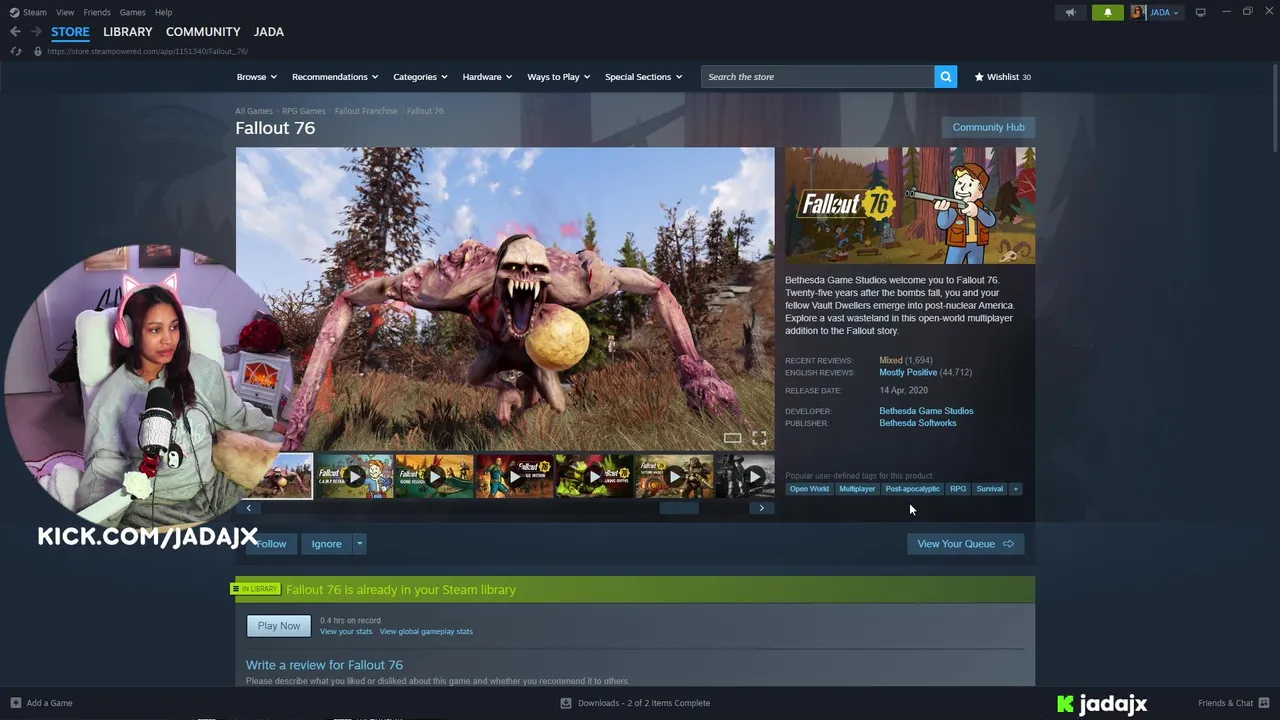Click the Fallout 76 header capsule image

pos(910,205)
